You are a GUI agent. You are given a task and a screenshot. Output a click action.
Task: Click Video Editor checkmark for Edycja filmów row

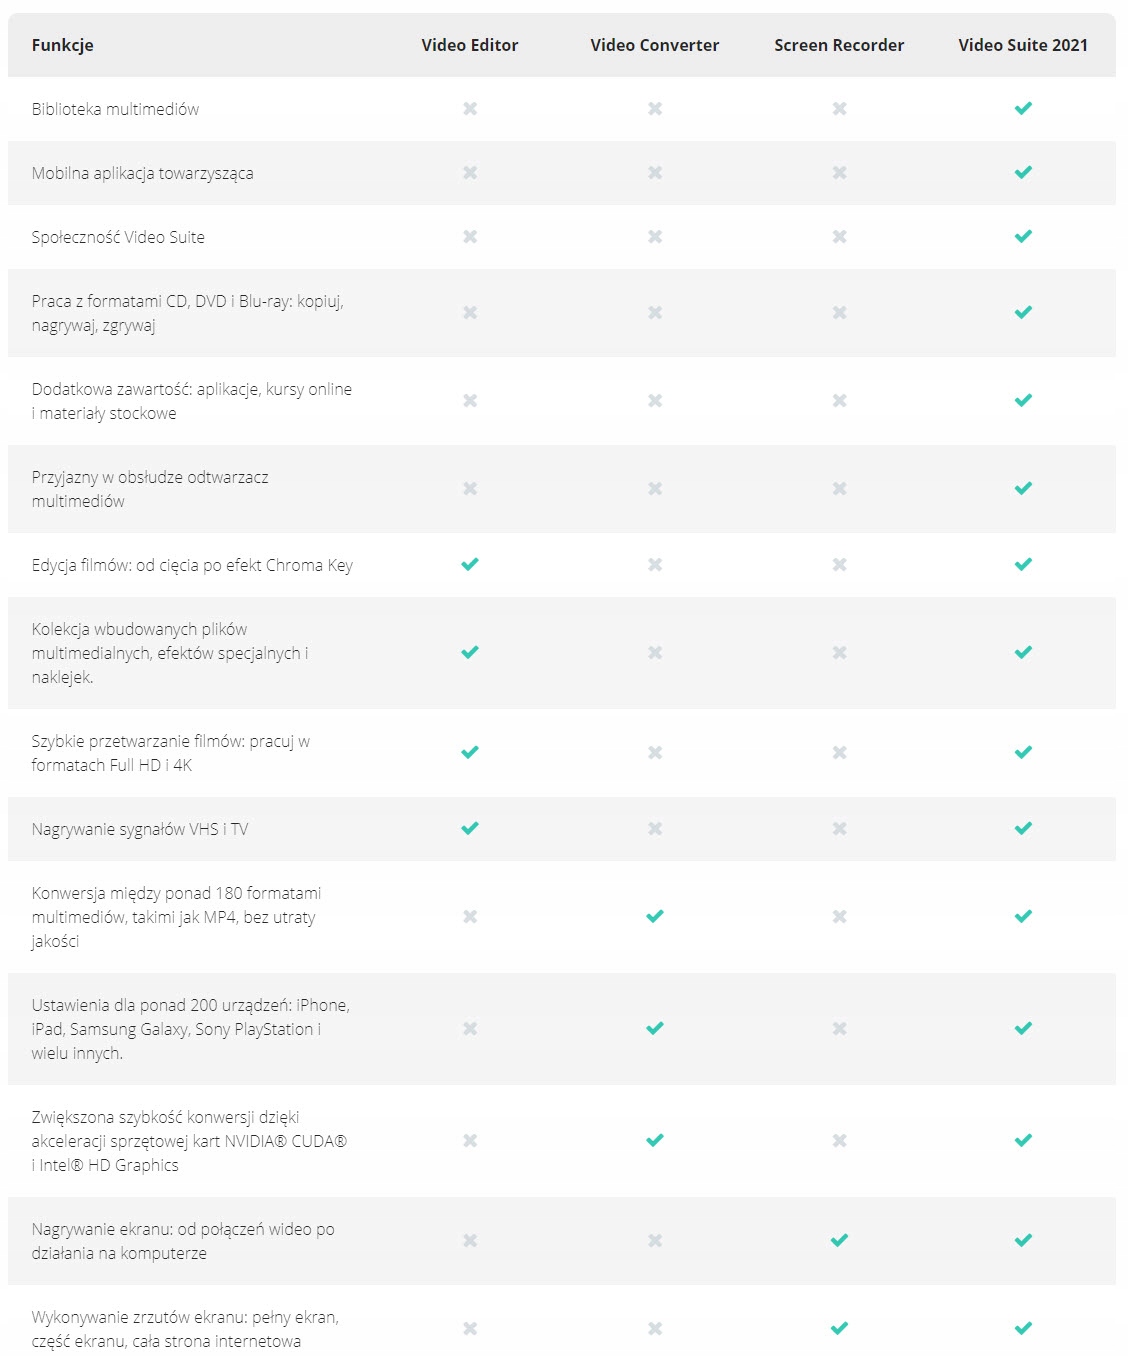(470, 564)
